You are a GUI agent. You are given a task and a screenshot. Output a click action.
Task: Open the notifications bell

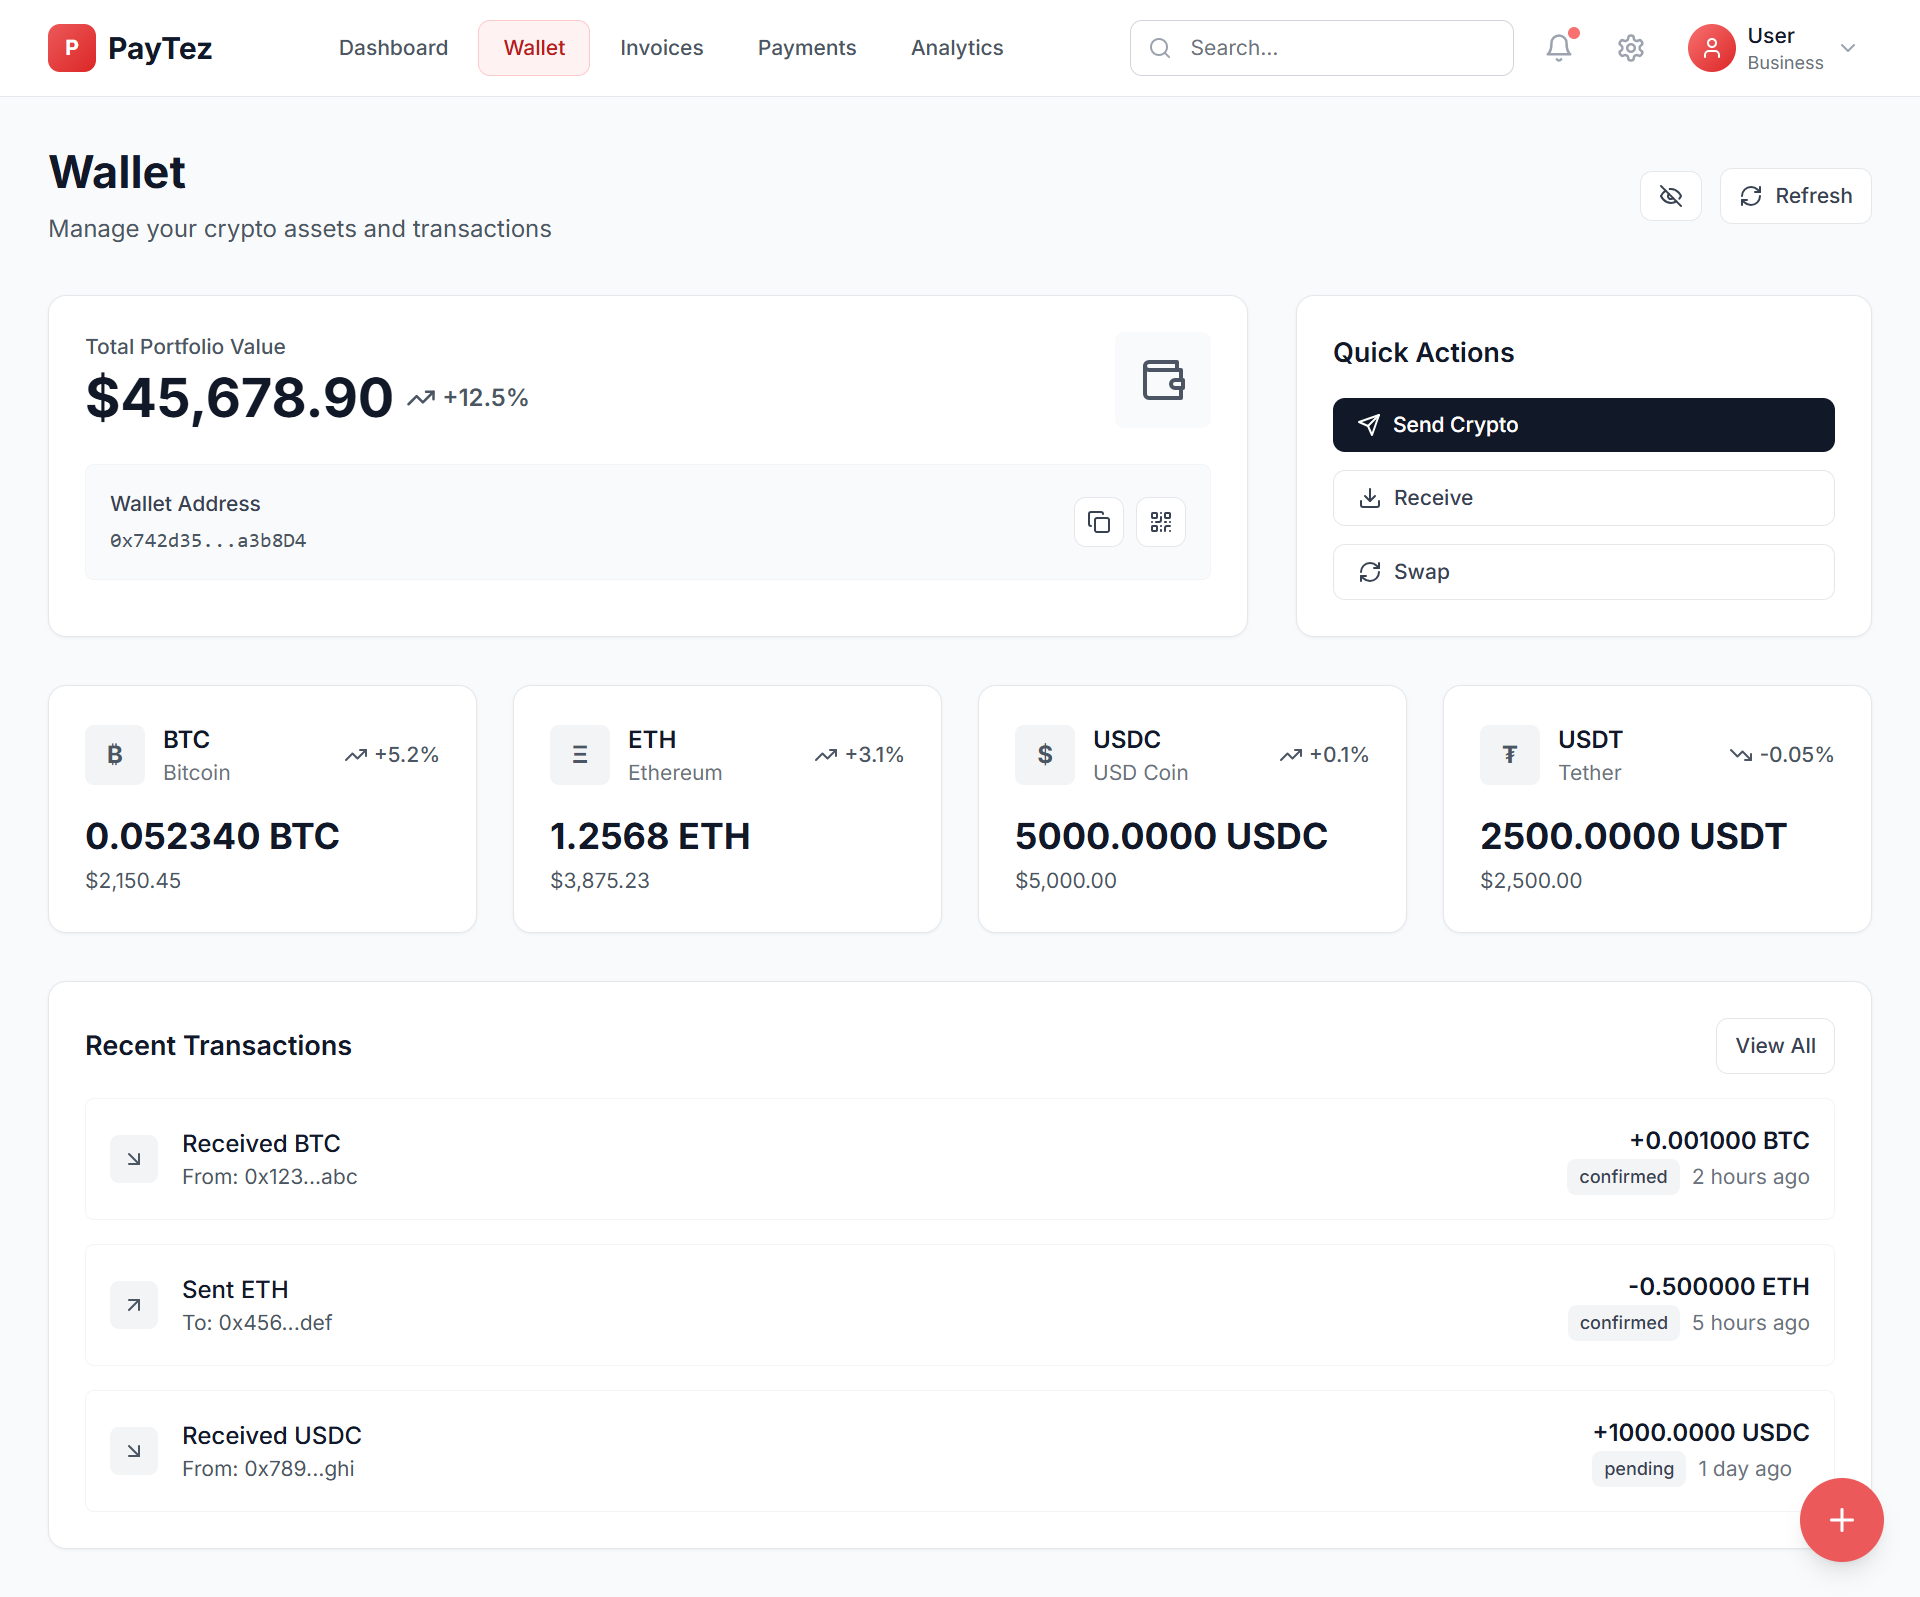1558,48
